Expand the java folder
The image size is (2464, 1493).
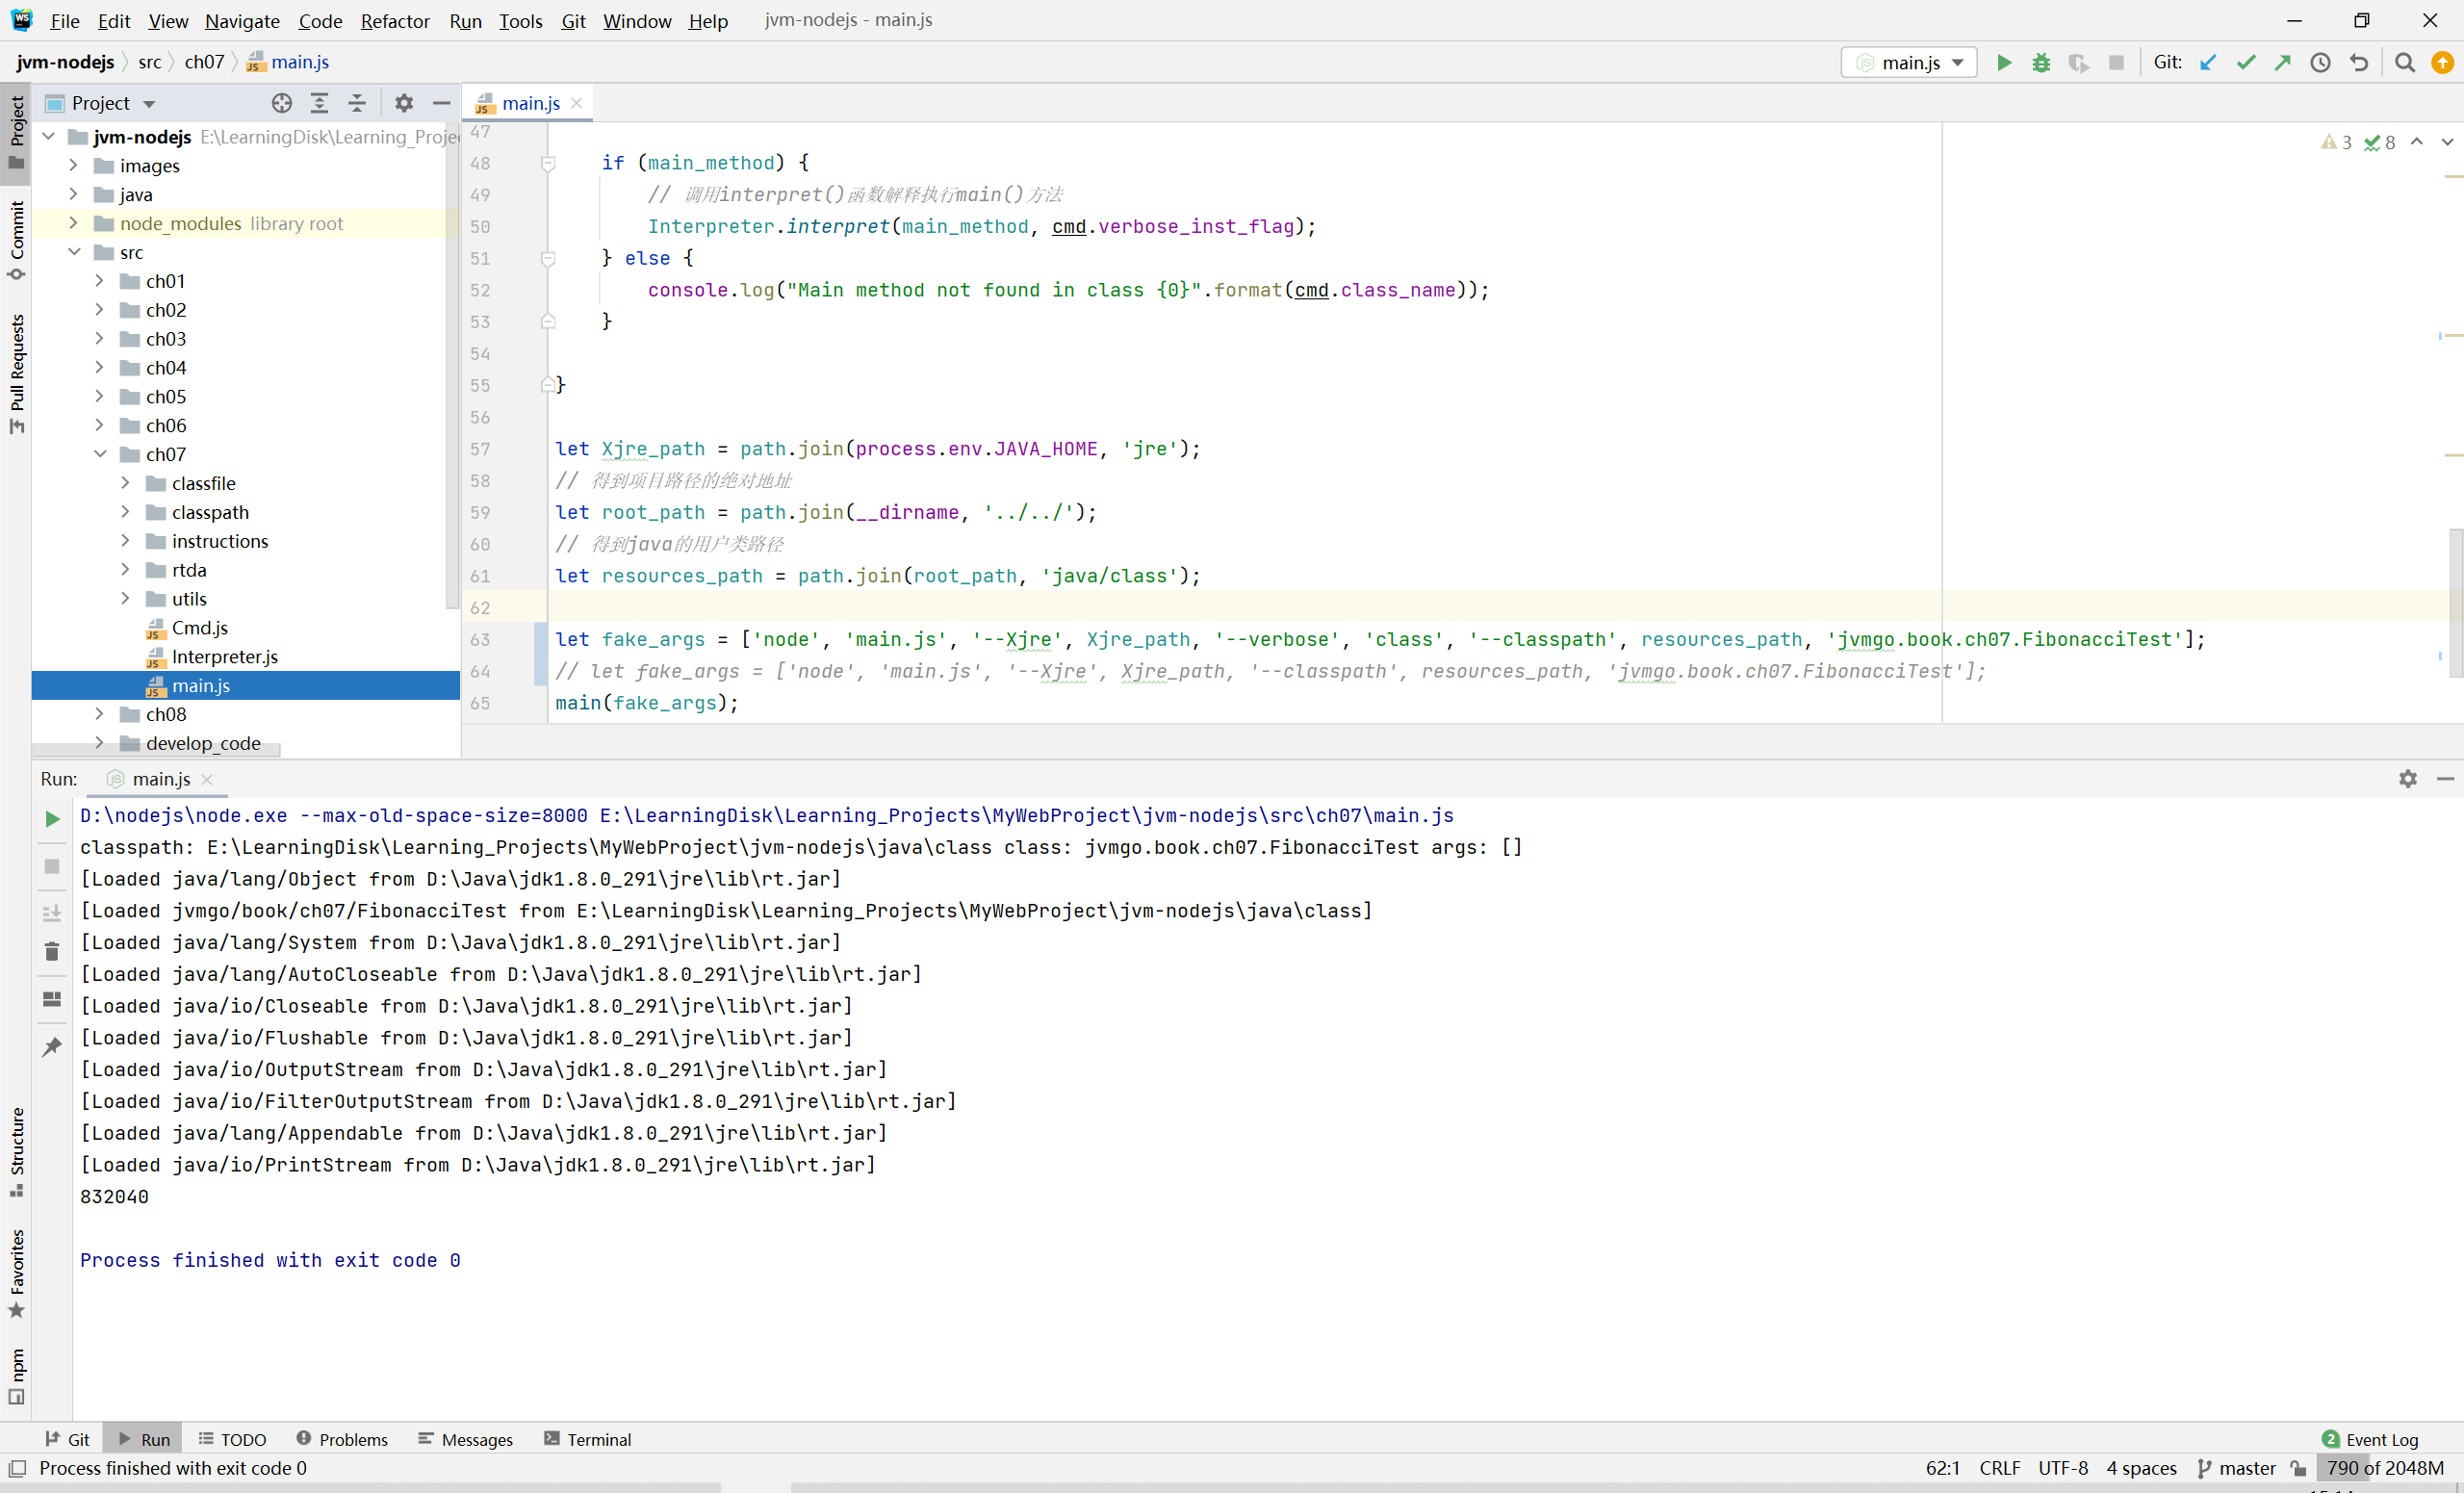pos(73,194)
